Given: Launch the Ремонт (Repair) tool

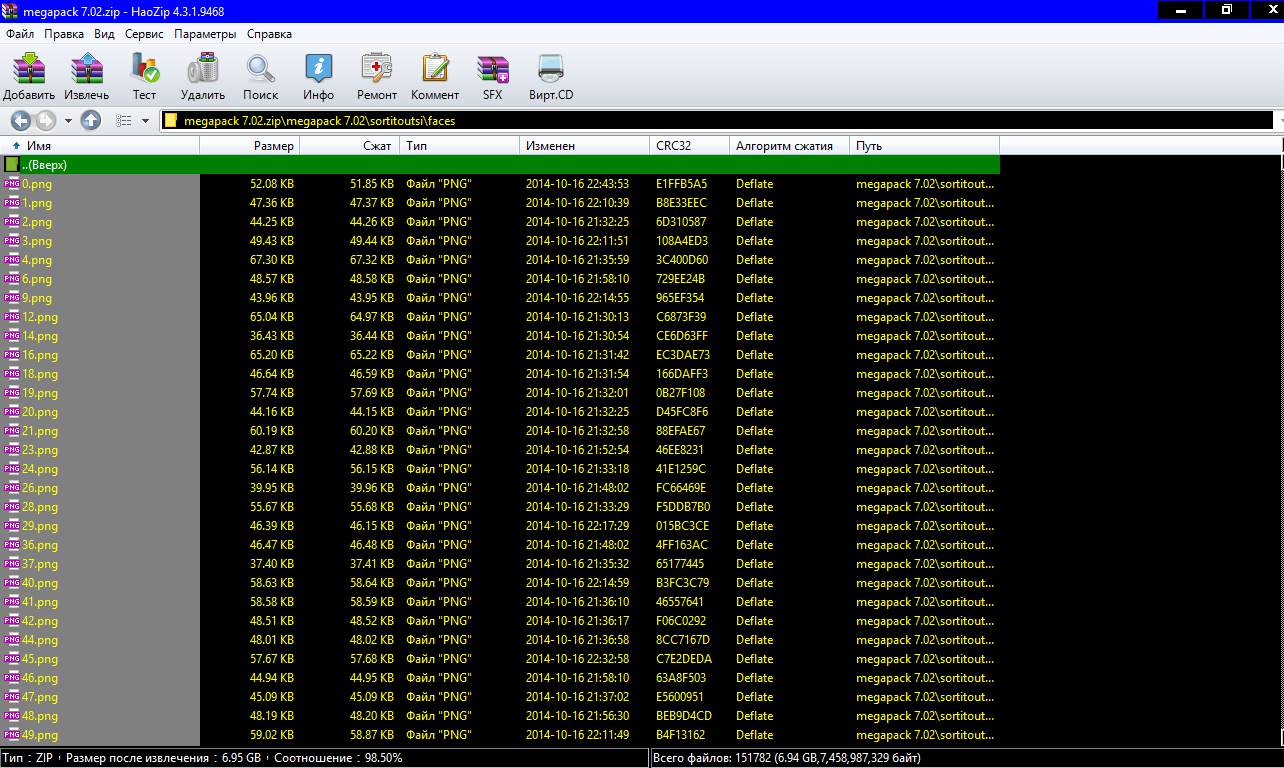Looking at the screenshot, I should [x=377, y=70].
